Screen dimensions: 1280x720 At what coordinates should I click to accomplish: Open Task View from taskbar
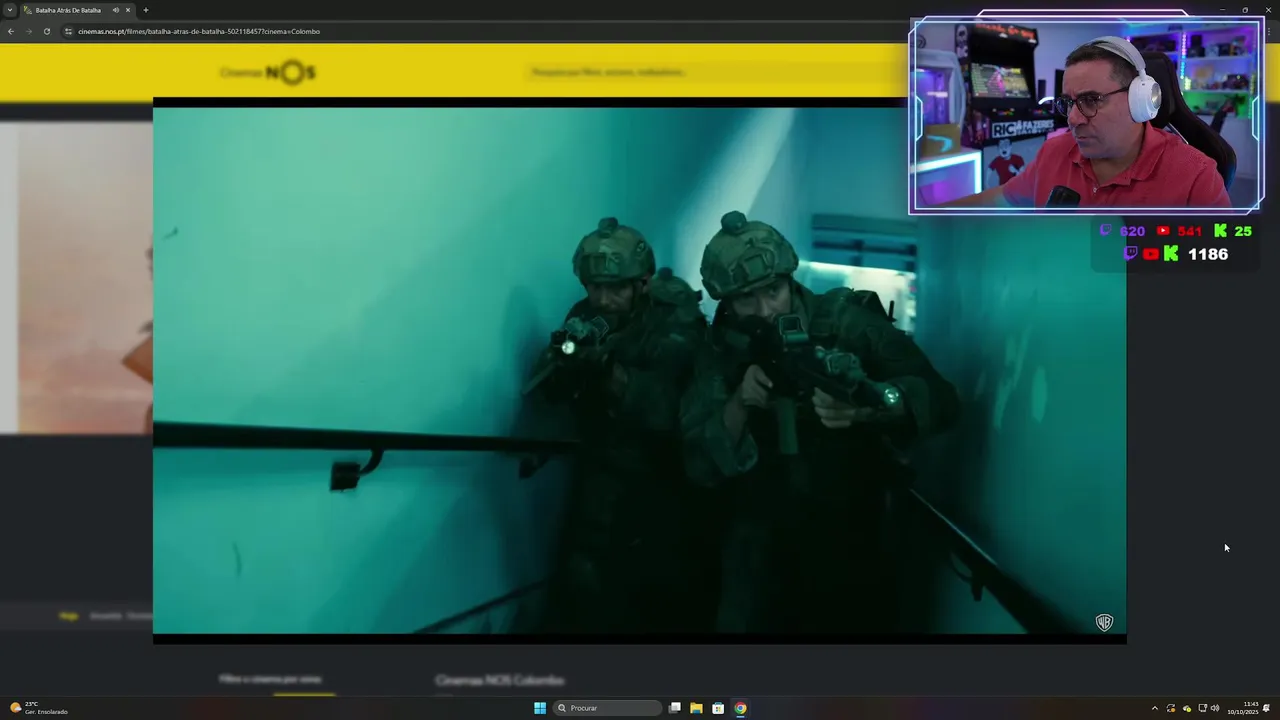[675, 708]
